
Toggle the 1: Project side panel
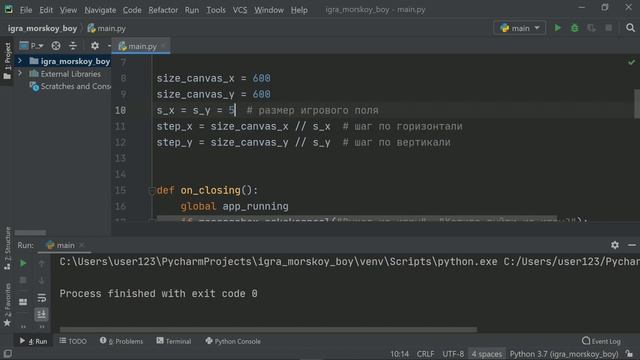point(7,61)
